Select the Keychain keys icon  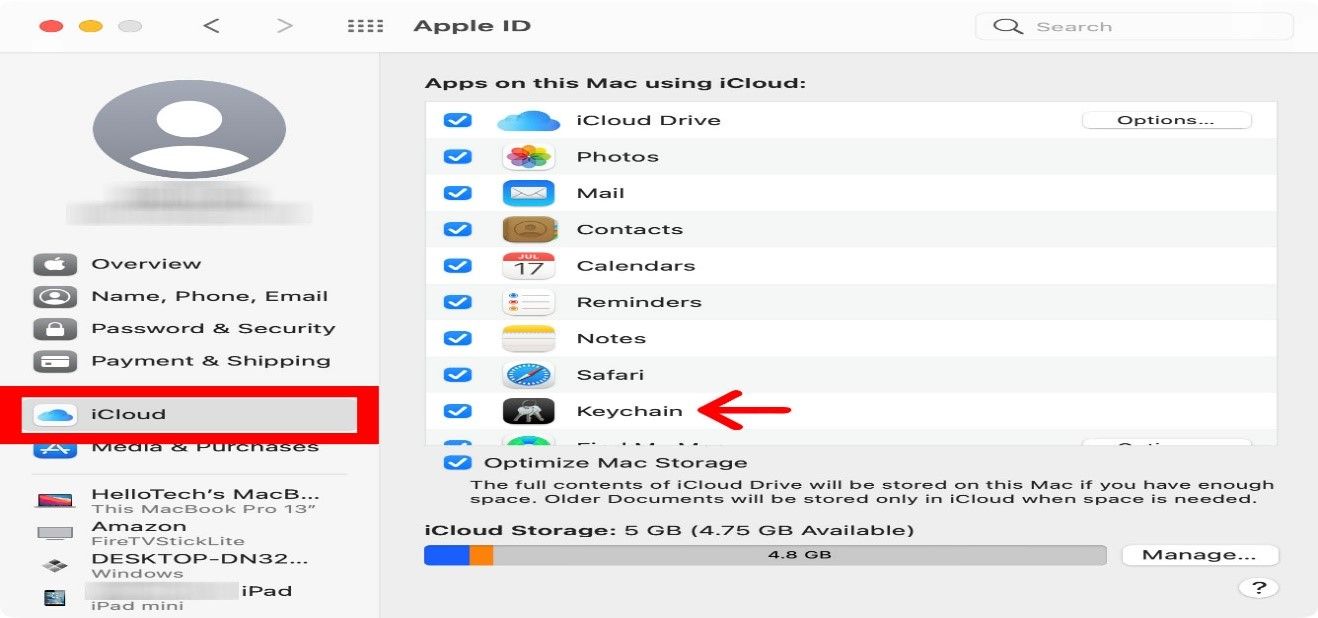pyautogui.click(x=528, y=410)
